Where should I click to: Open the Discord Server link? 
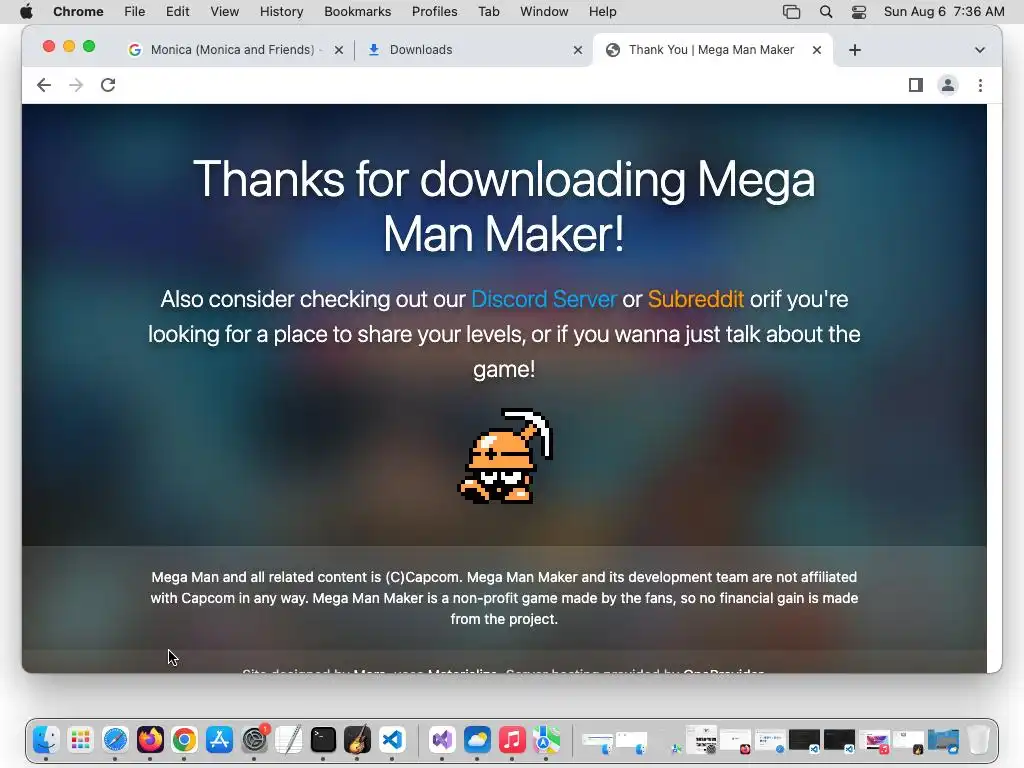click(x=543, y=299)
